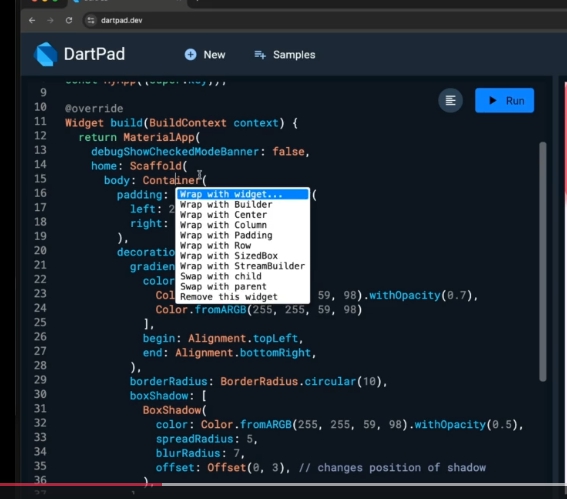Click 'bottomRight' on line 27
The width and height of the screenshot is (567, 499).
(275, 353)
